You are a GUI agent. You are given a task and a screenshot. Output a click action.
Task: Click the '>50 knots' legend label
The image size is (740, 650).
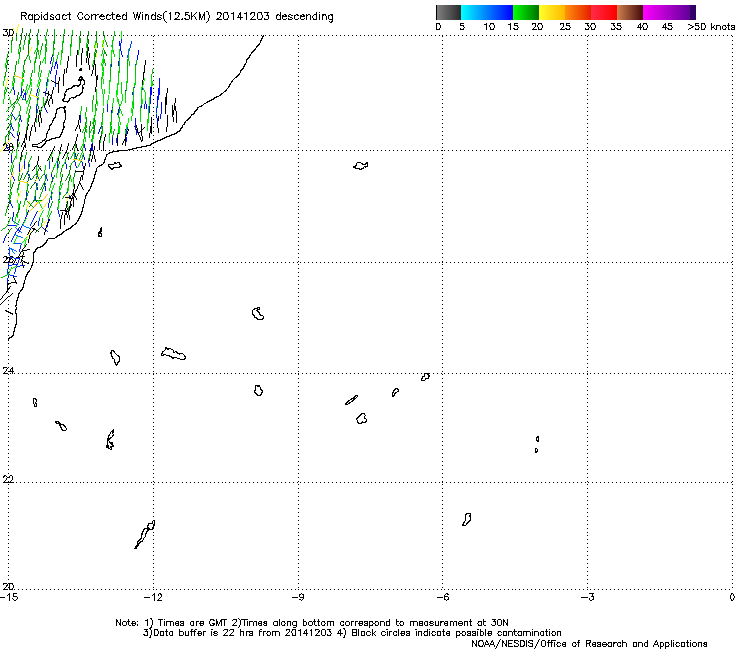click(x=711, y=27)
